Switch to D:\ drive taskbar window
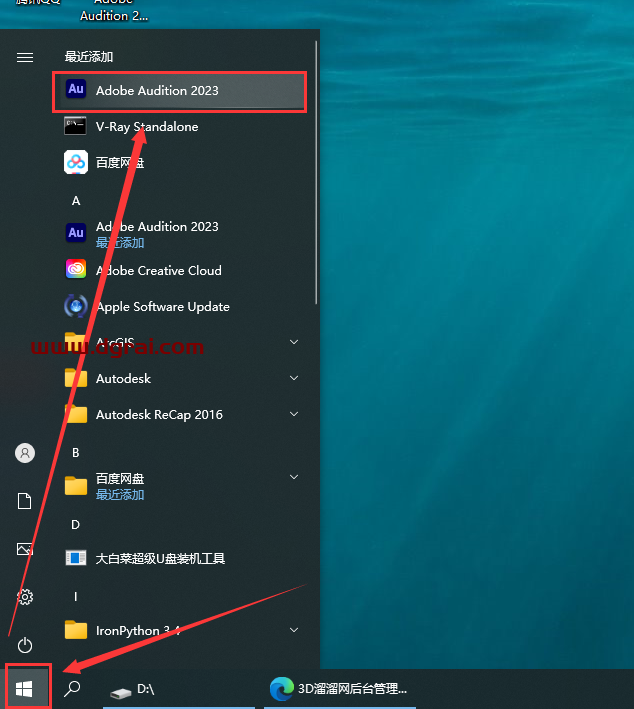The height and width of the screenshot is (709, 634). pos(179,689)
